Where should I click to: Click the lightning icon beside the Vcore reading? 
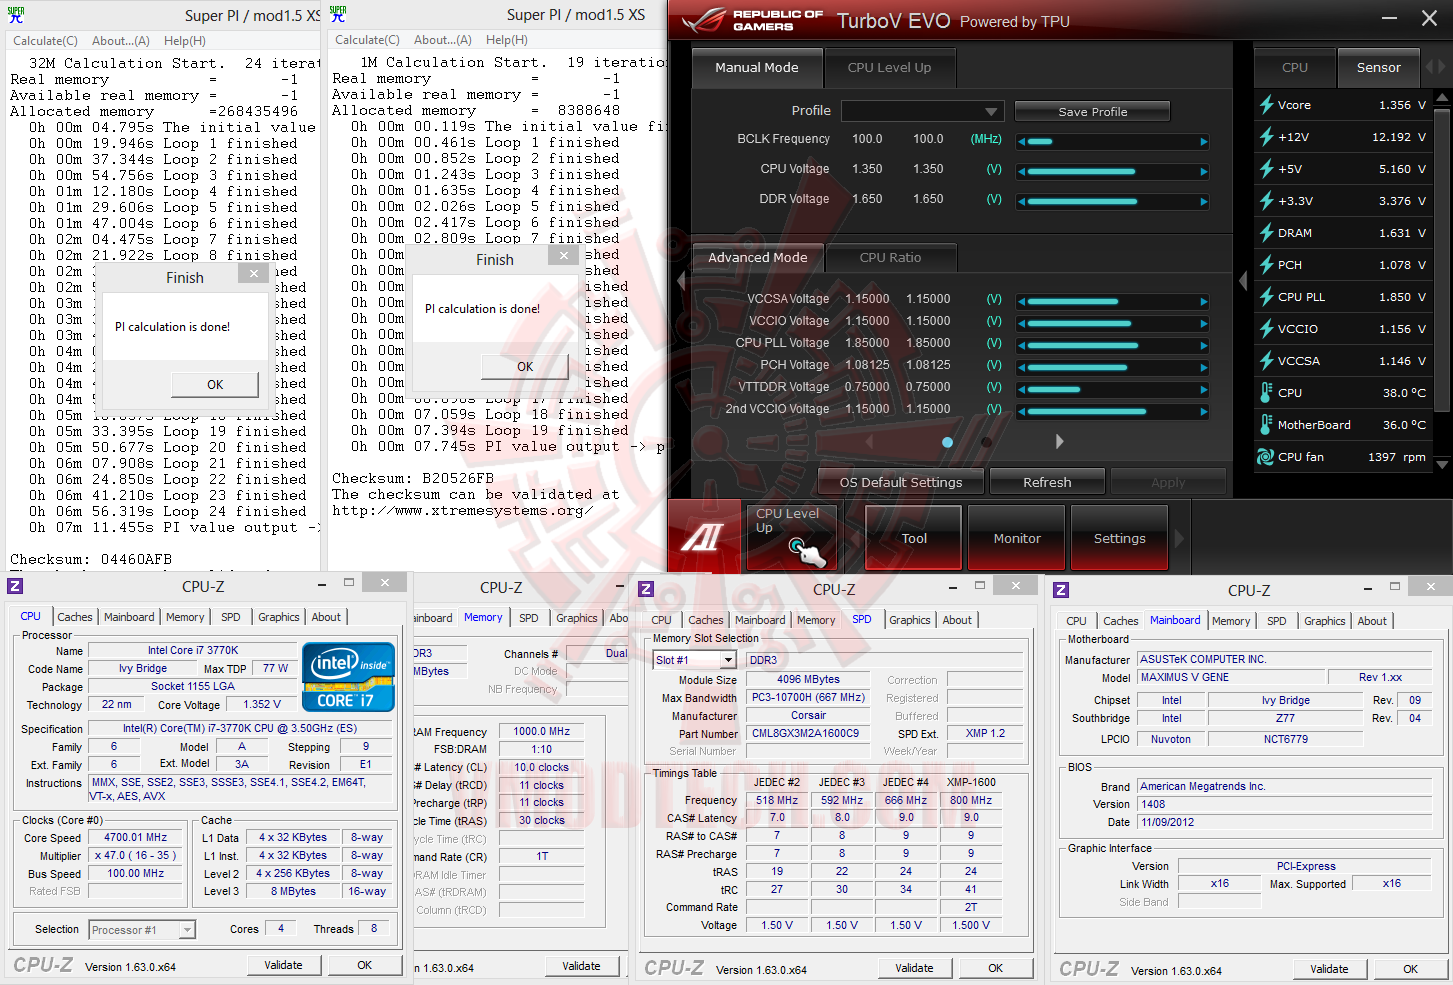[x=1267, y=105]
